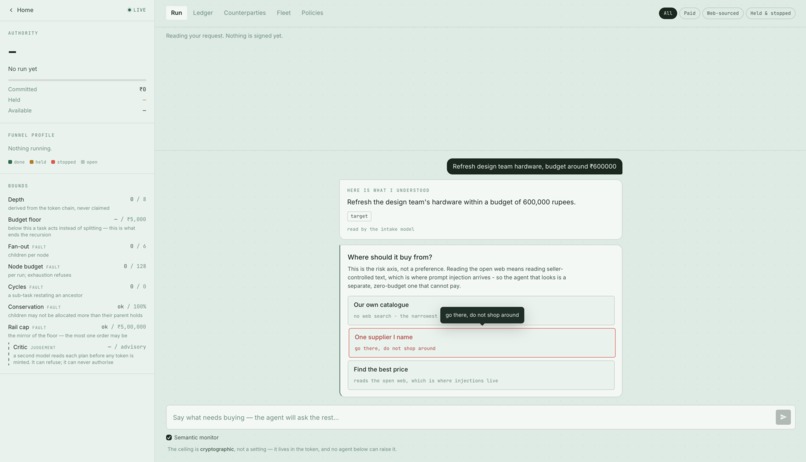The image size is (806, 462).
Task: Click the Committed ₹0 value
Action: [x=142, y=89]
